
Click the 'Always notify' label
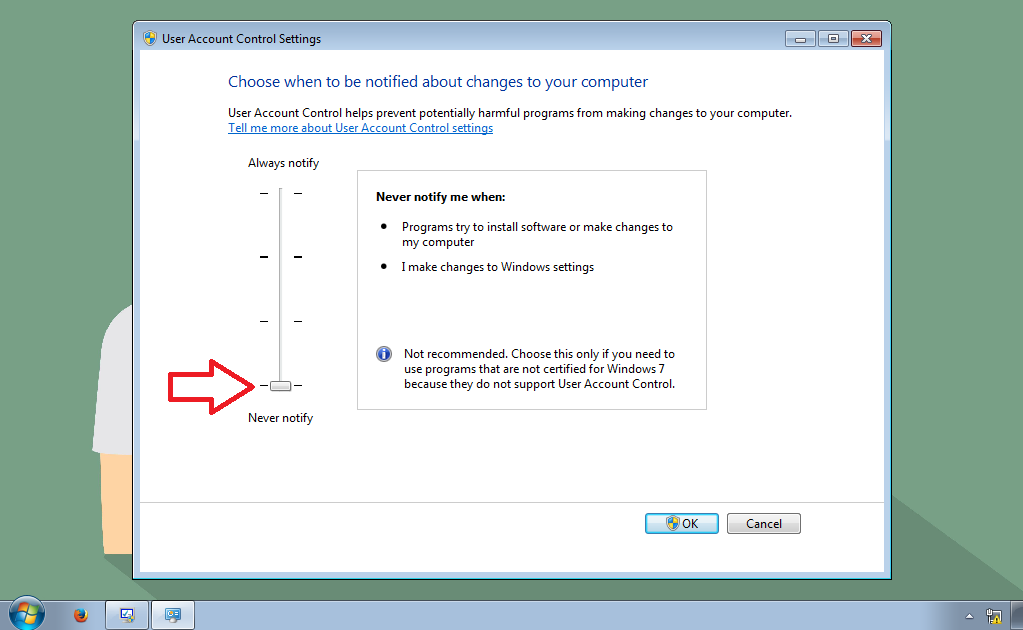click(x=283, y=163)
